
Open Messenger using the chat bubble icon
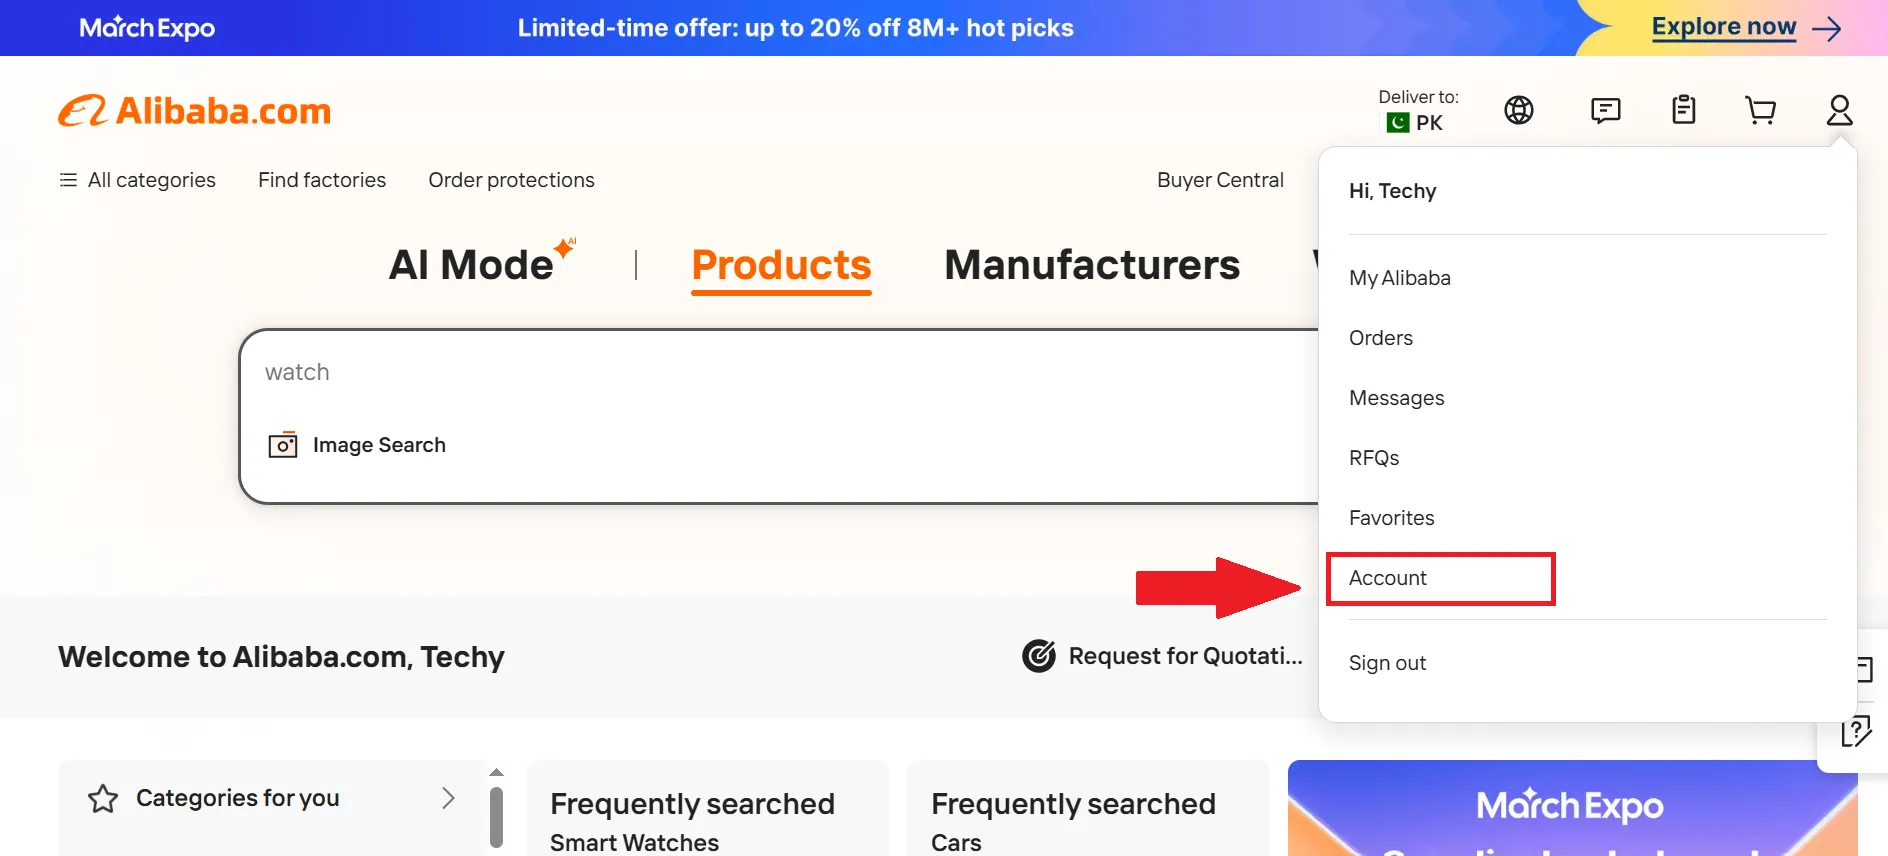[x=1606, y=110]
